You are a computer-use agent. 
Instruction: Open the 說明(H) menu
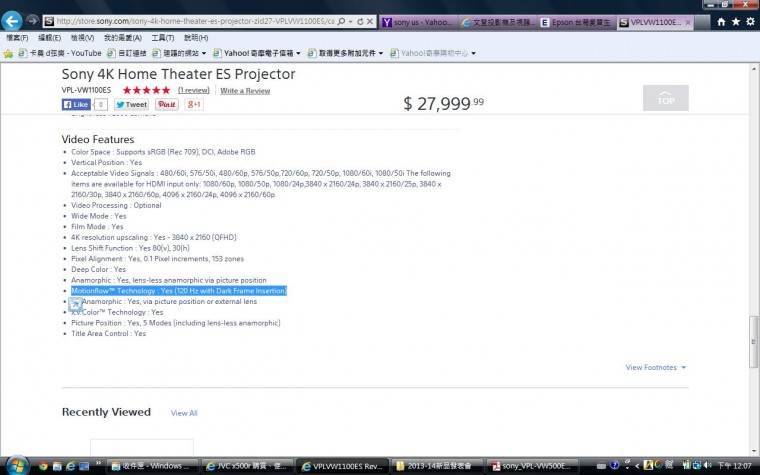(196, 38)
